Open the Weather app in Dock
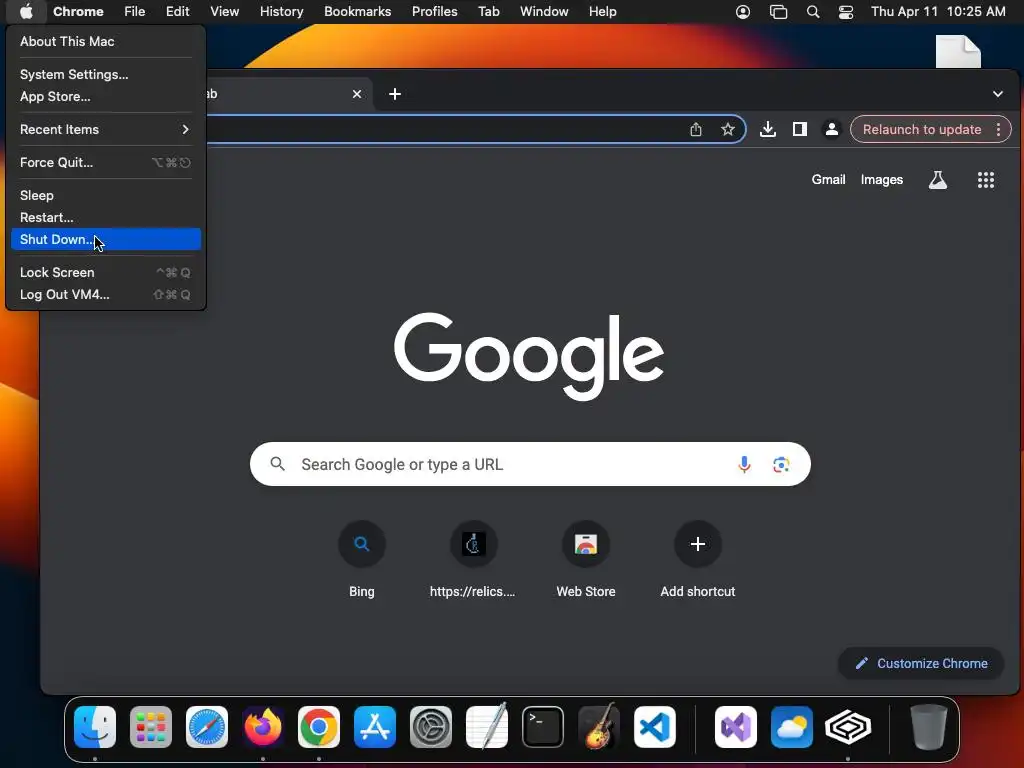 (792, 727)
